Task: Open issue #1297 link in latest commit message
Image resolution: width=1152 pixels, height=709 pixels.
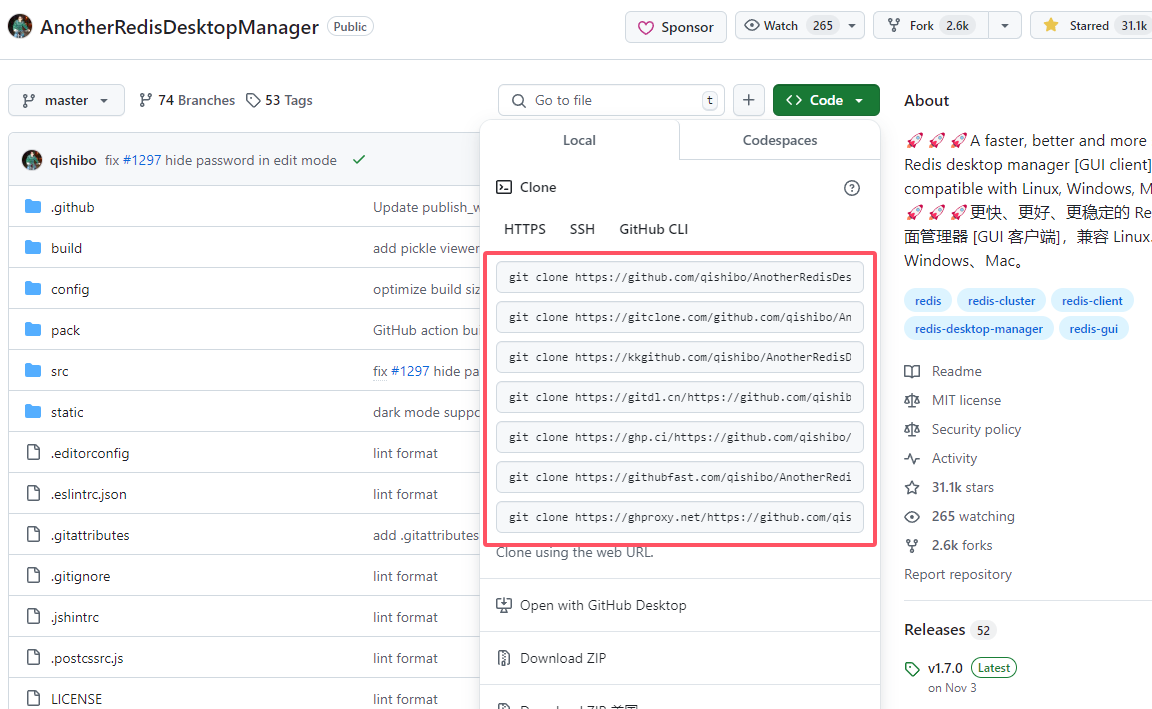Action: tap(142, 160)
